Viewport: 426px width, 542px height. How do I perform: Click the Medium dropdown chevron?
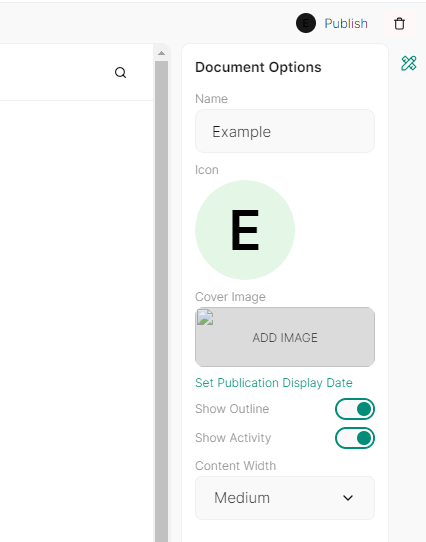point(348,498)
